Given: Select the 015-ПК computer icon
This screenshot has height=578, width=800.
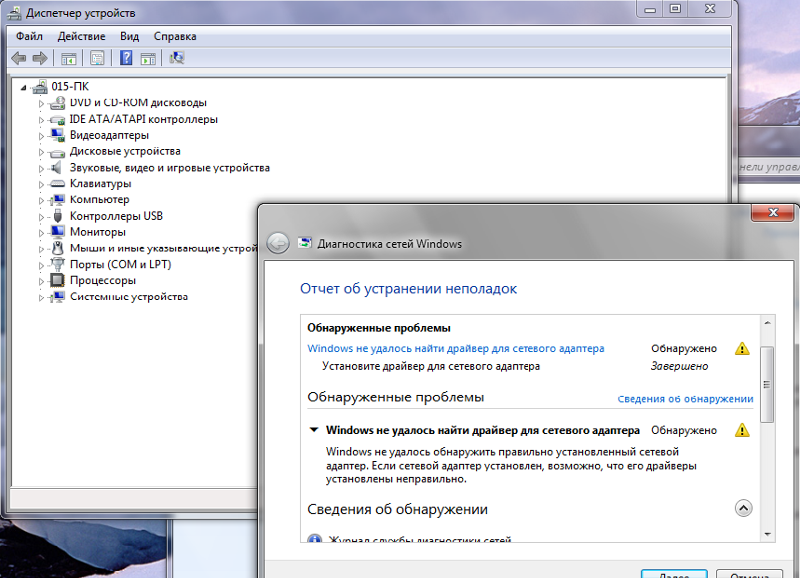Looking at the screenshot, I should [40, 87].
